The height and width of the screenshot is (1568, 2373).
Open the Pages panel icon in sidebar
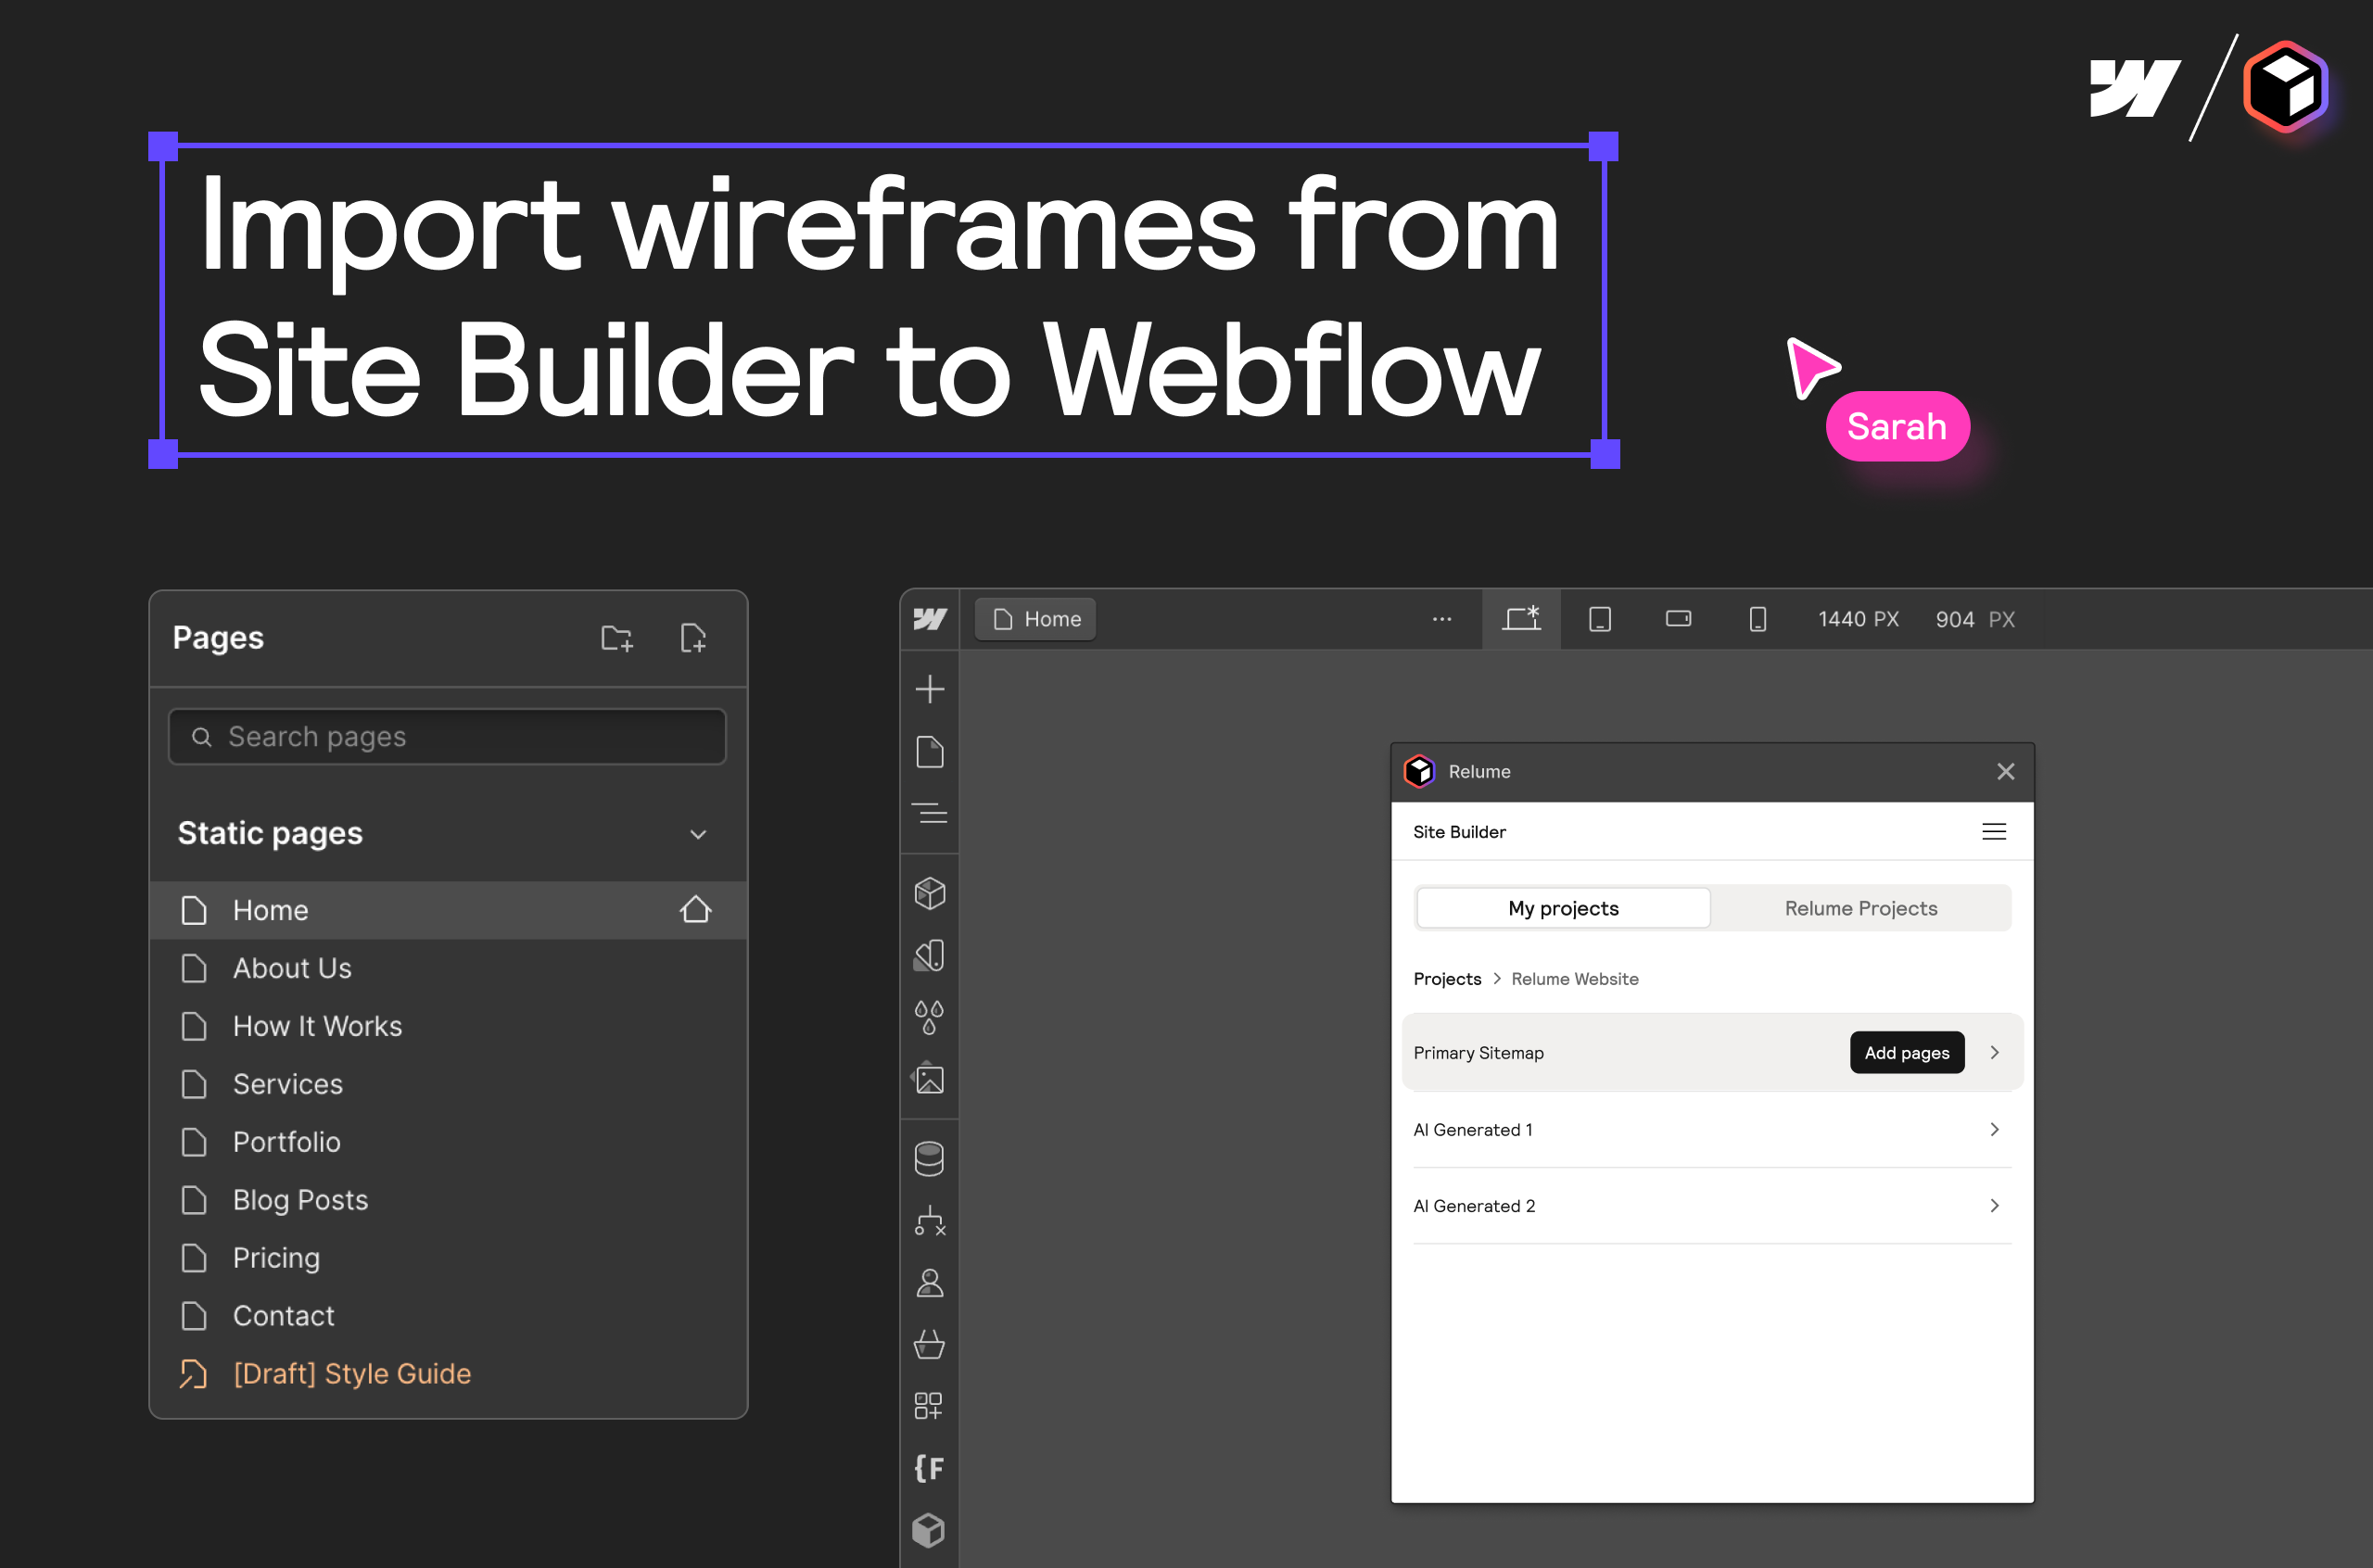(929, 752)
